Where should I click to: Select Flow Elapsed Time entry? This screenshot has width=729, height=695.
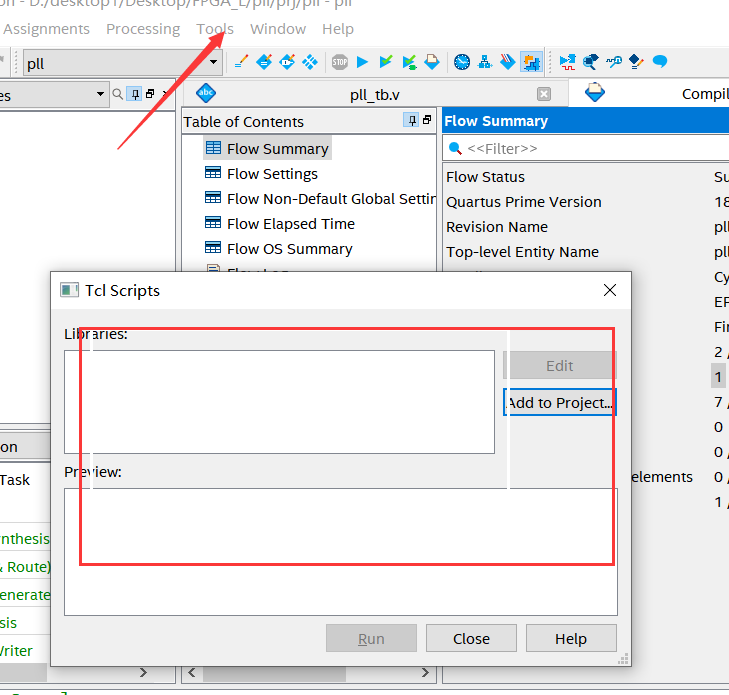[x=280, y=224]
